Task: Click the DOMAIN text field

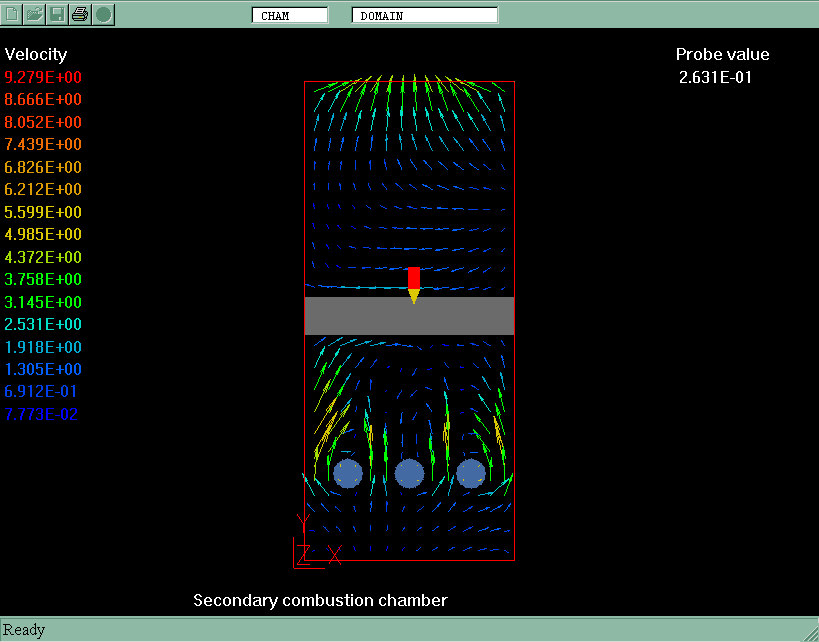Action: pos(424,15)
